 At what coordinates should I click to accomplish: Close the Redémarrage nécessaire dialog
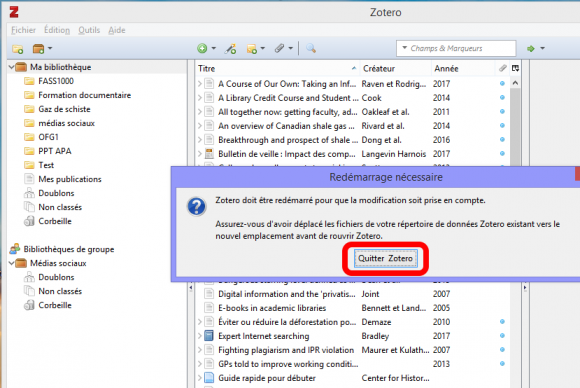tap(577, 174)
